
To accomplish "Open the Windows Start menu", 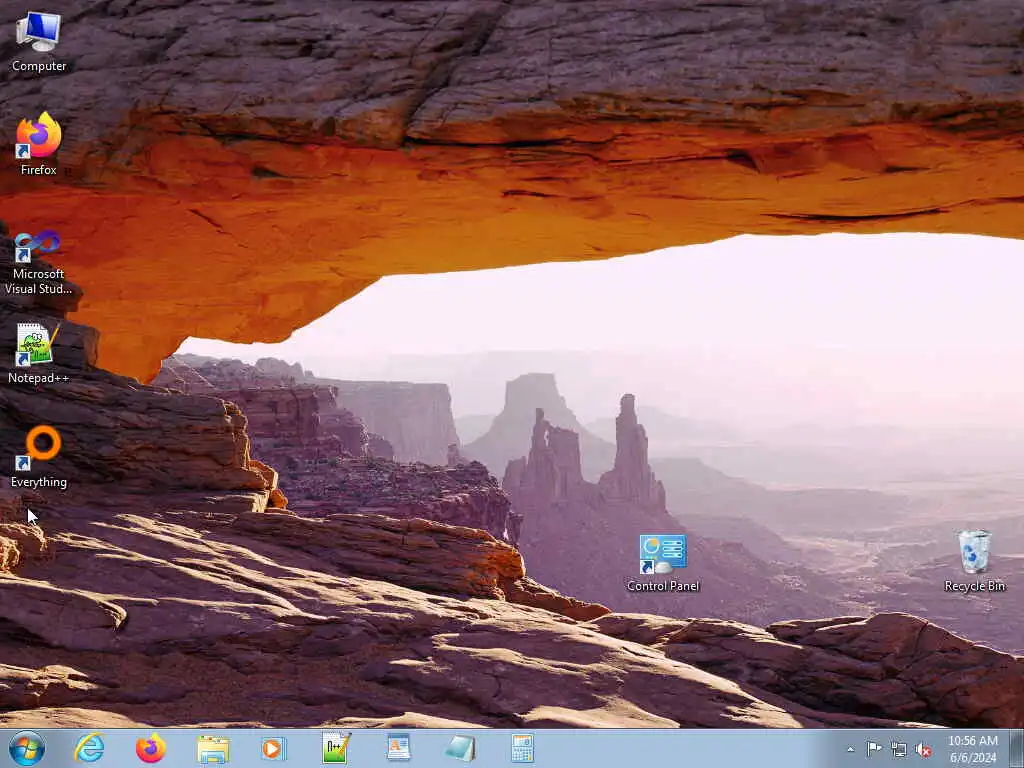I will point(27,748).
